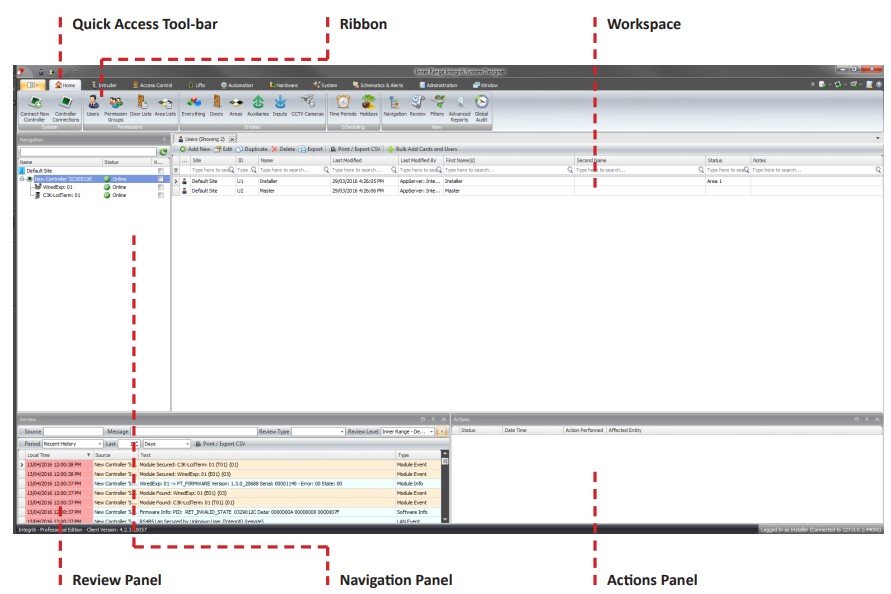Click the Advanced Reports icon

(459, 105)
